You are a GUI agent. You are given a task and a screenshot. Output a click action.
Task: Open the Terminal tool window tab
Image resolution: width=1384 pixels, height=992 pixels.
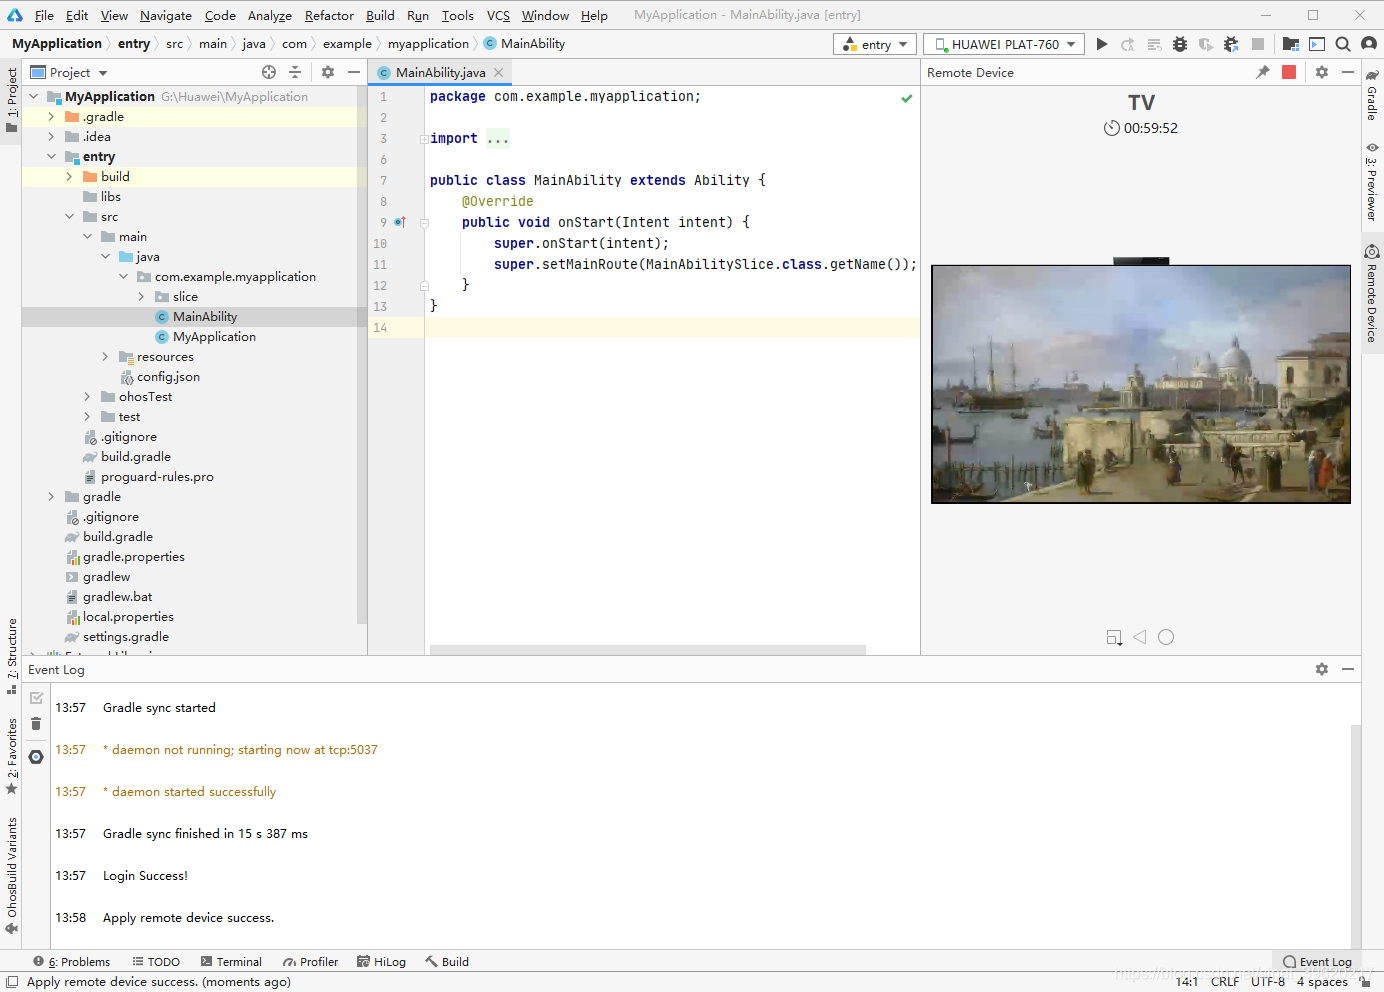point(231,962)
